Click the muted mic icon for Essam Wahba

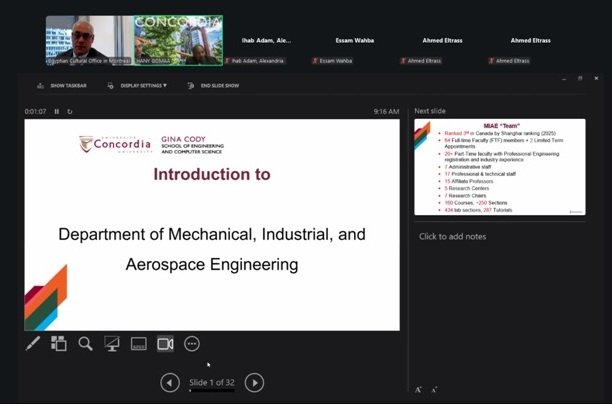[315, 61]
